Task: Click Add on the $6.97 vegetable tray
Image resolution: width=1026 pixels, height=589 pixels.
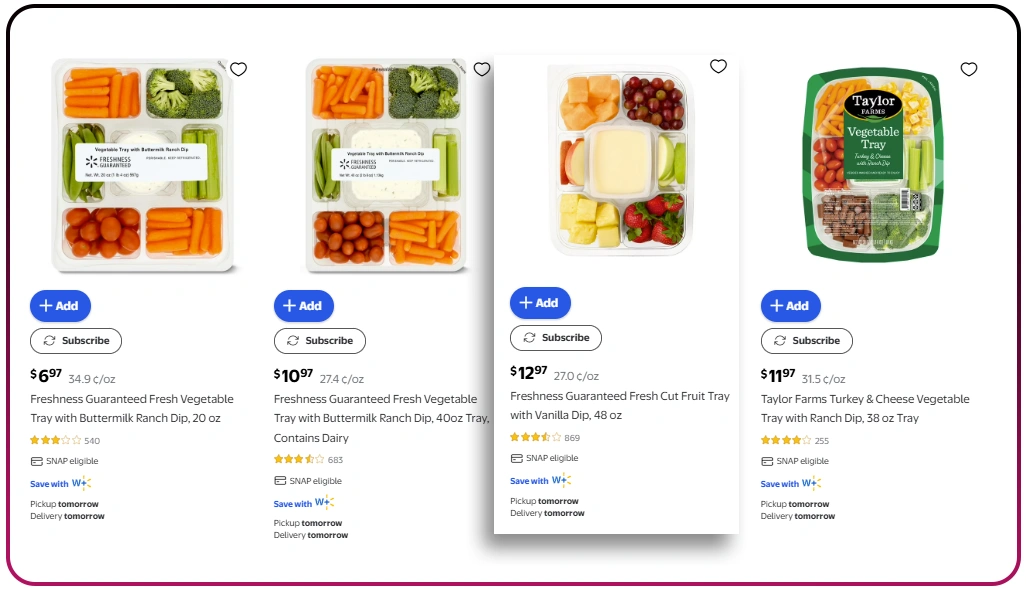Action: click(60, 306)
